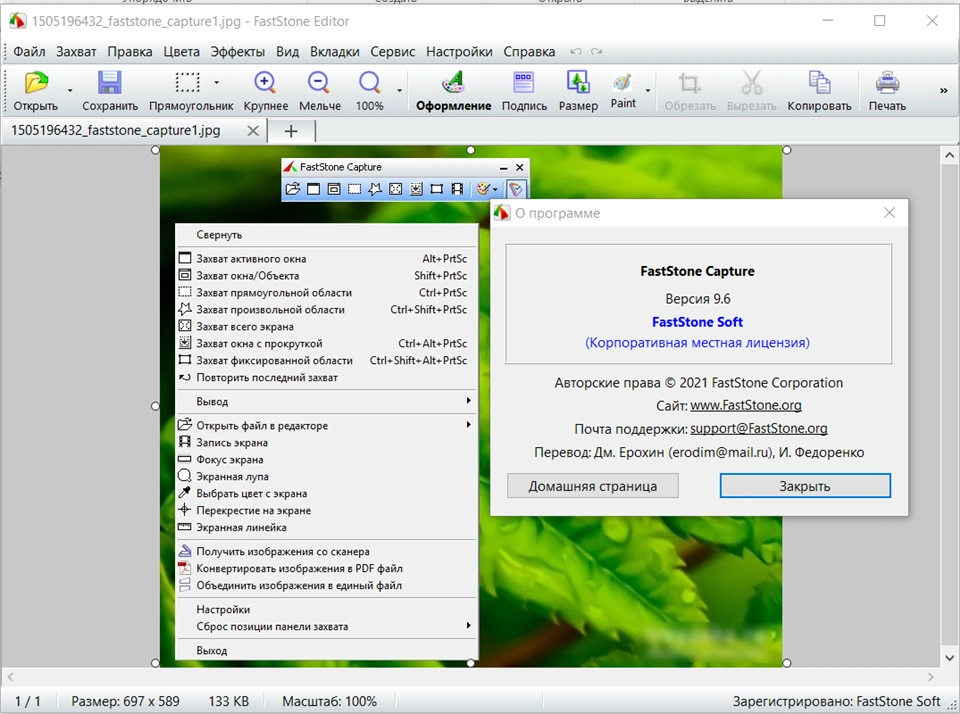Click the support@FastStone.org email link
Screen dimensions: 960x714
(759, 429)
